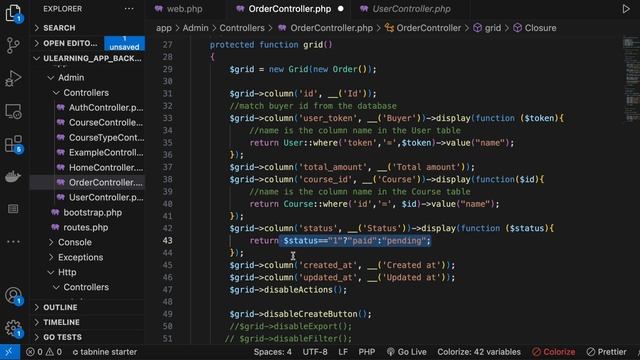Change file encoding UTF-8
Screen dimensions: 640x360
(315, 352)
